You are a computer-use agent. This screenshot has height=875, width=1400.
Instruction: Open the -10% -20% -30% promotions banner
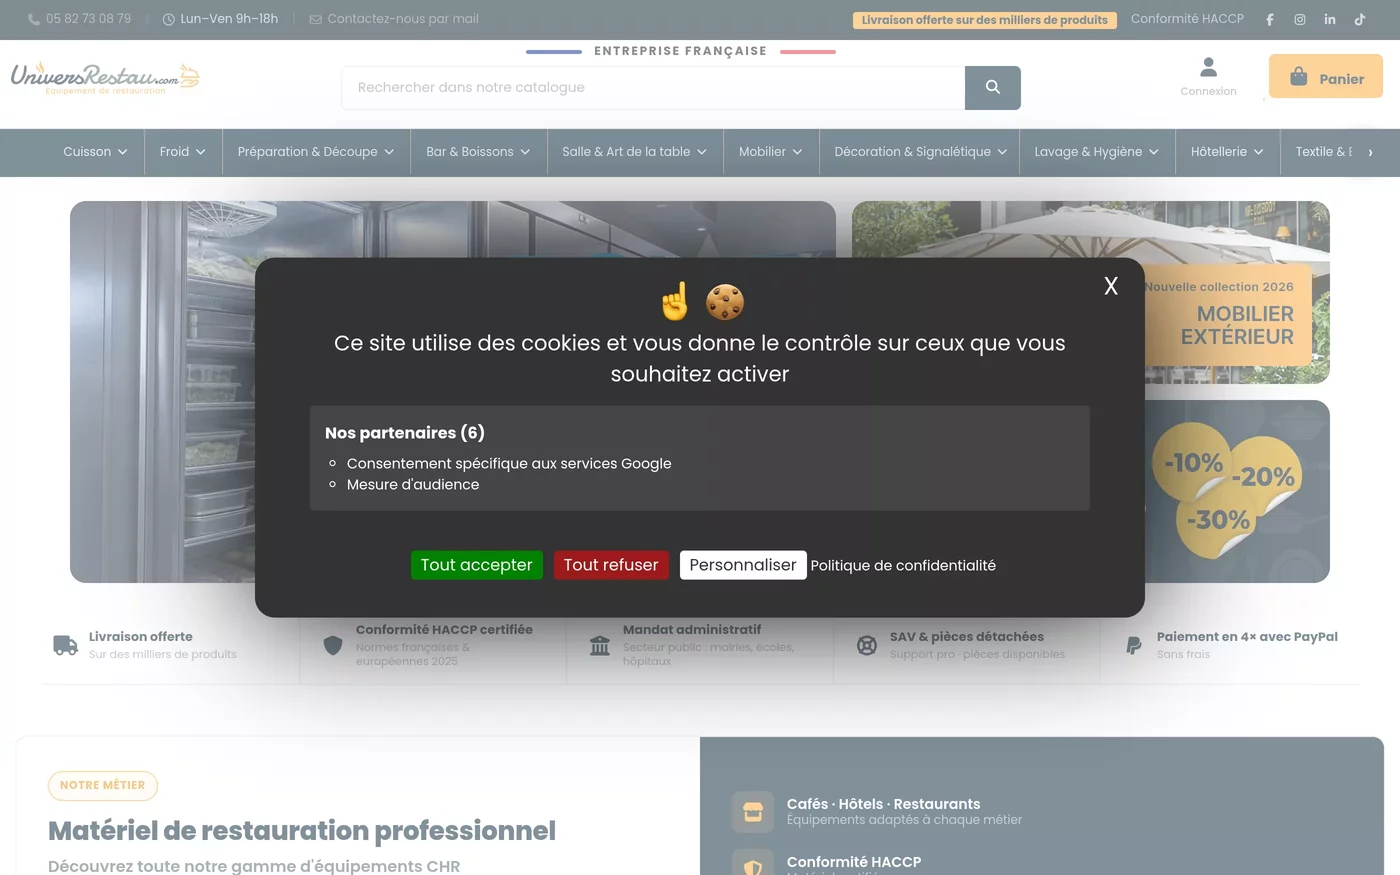click(x=1237, y=491)
